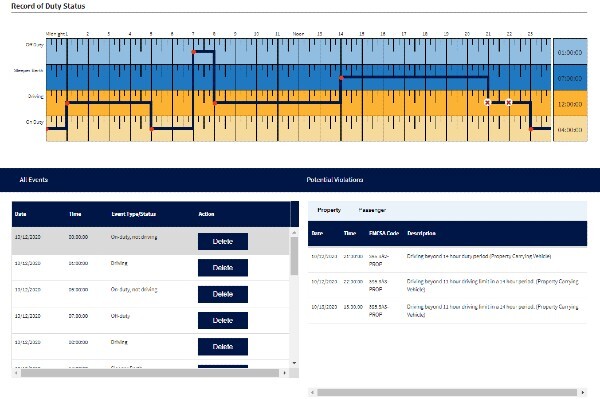Image resolution: width=600 pixels, height=399 pixels.
Task: Open the first Driving beyond 14 hour violation row
Action: pos(447,260)
